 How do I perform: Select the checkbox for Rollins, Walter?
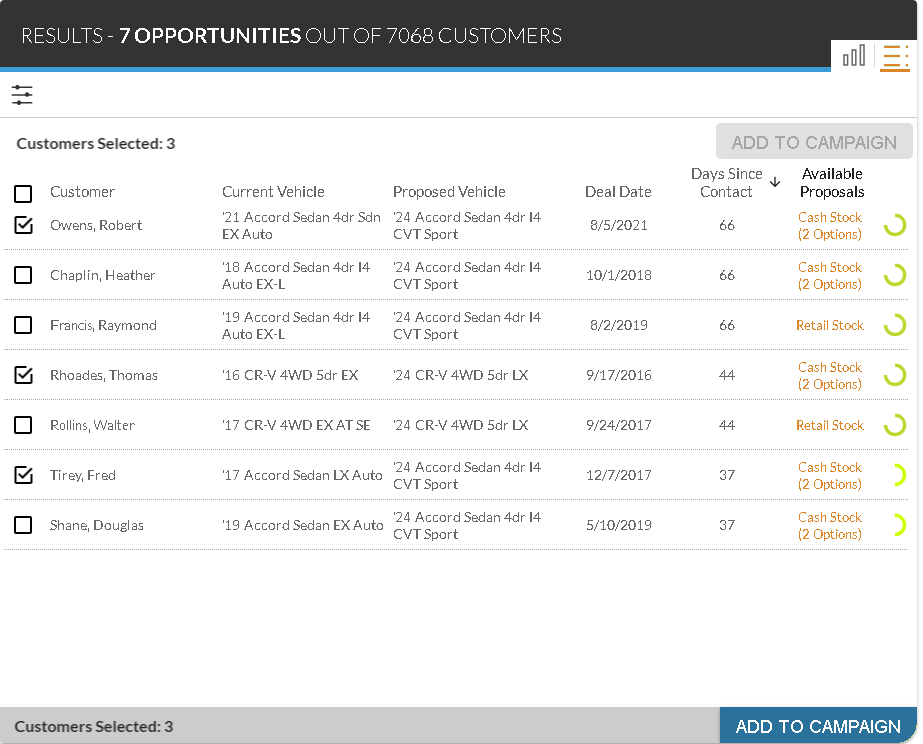pyautogui.click(x=23, y=425)
